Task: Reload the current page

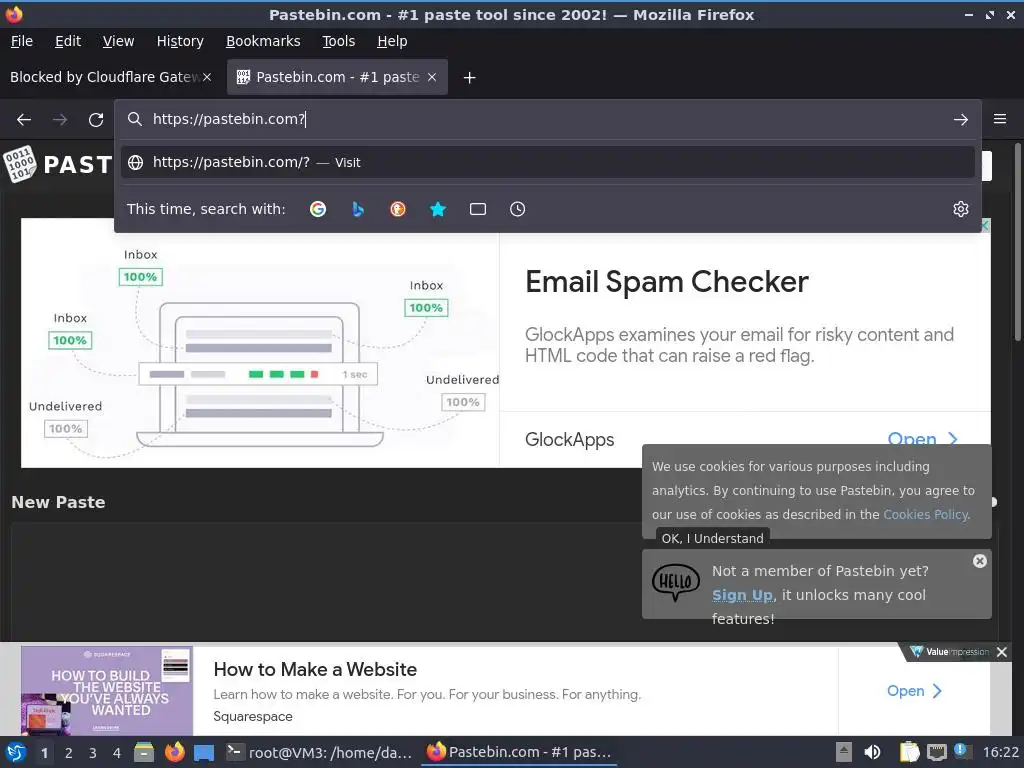Action: click(x=96, y=120)
